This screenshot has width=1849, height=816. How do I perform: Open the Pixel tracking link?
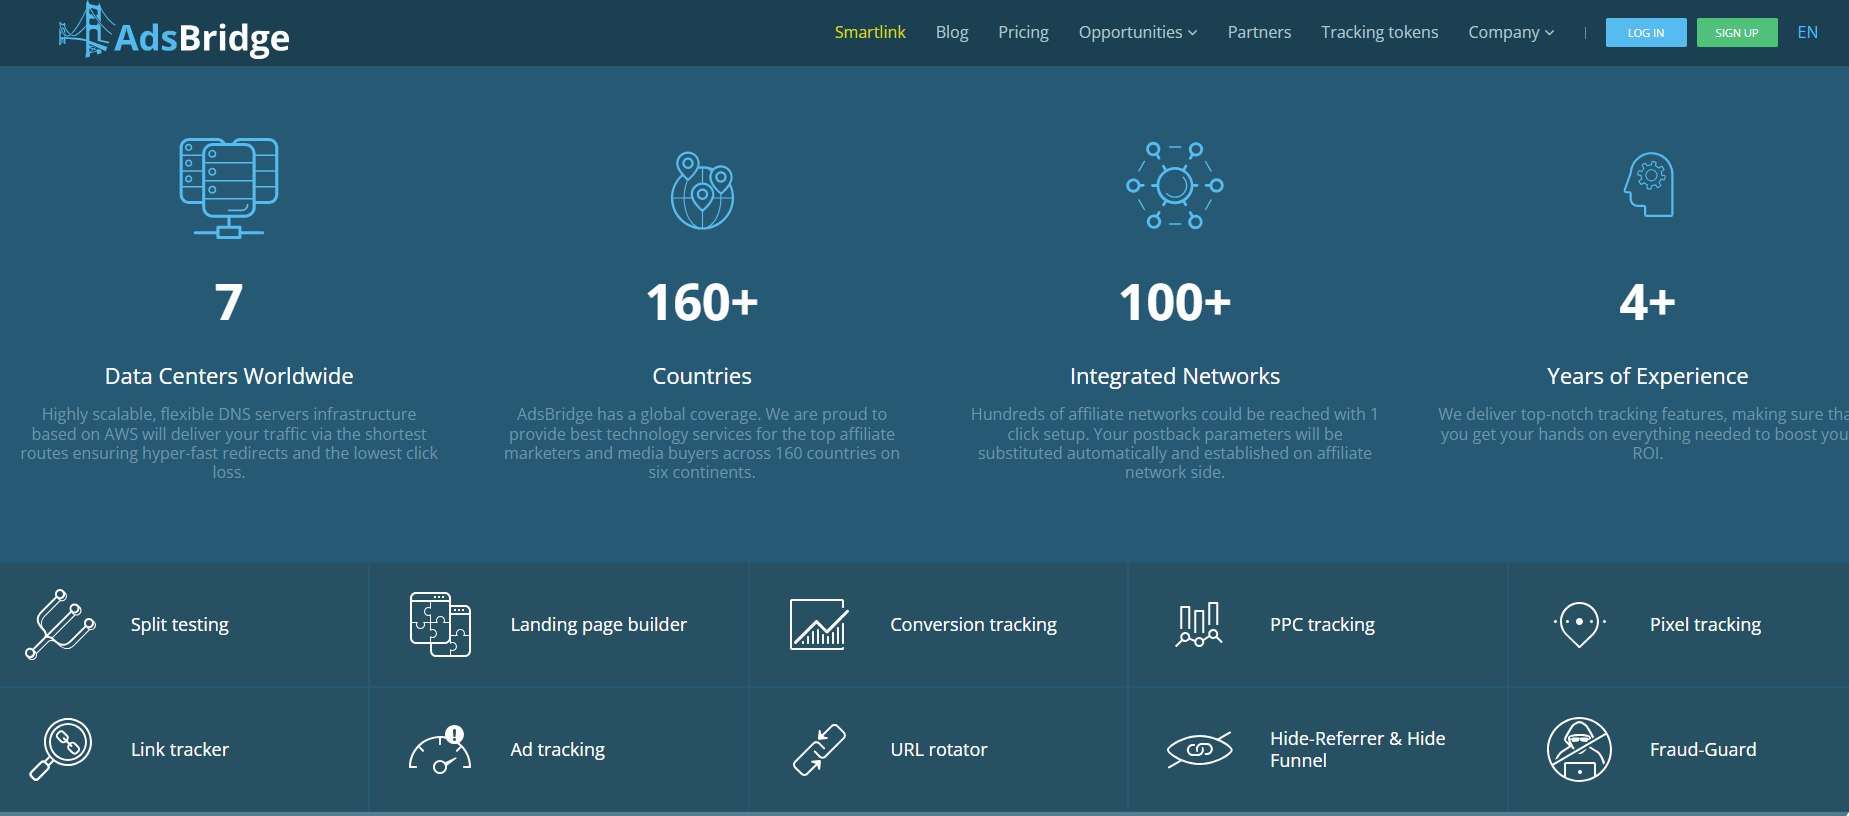(1706, 625)
